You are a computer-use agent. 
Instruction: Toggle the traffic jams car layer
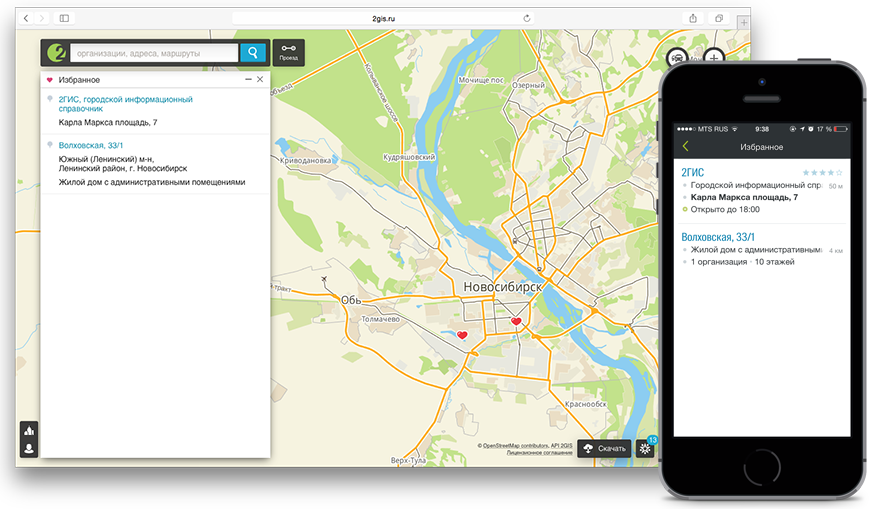[677, 57]
